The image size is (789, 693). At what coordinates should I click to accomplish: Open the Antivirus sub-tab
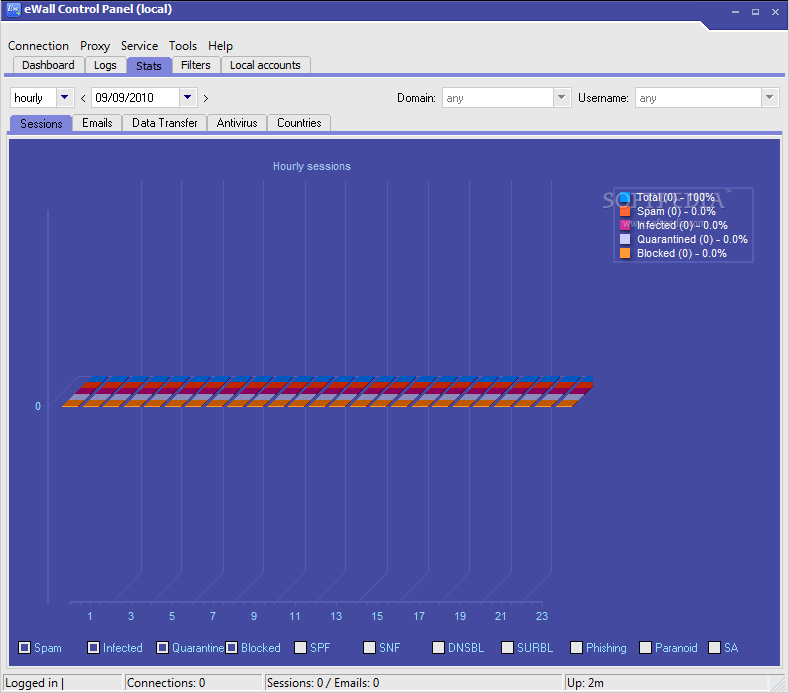pos(236,123)
